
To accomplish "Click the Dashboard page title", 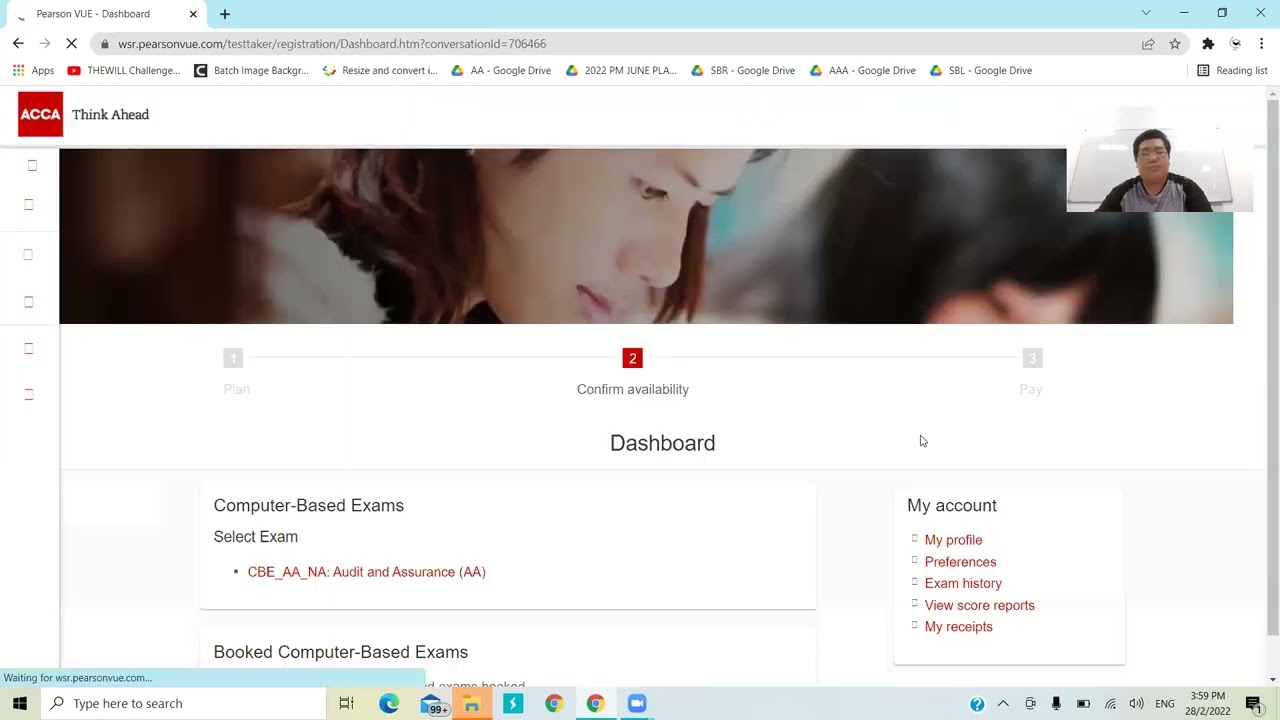I will click(x=662, y=443).
